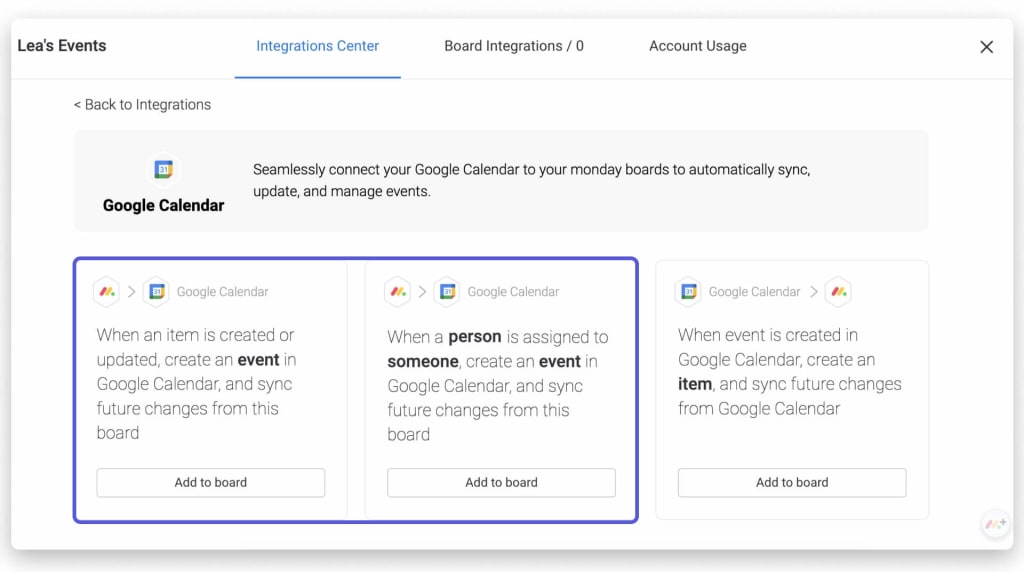Click the 'Seamlessly connect your Google Calendar' description
The height and width of the screenshot is (572, 1024).
point(532,180)
